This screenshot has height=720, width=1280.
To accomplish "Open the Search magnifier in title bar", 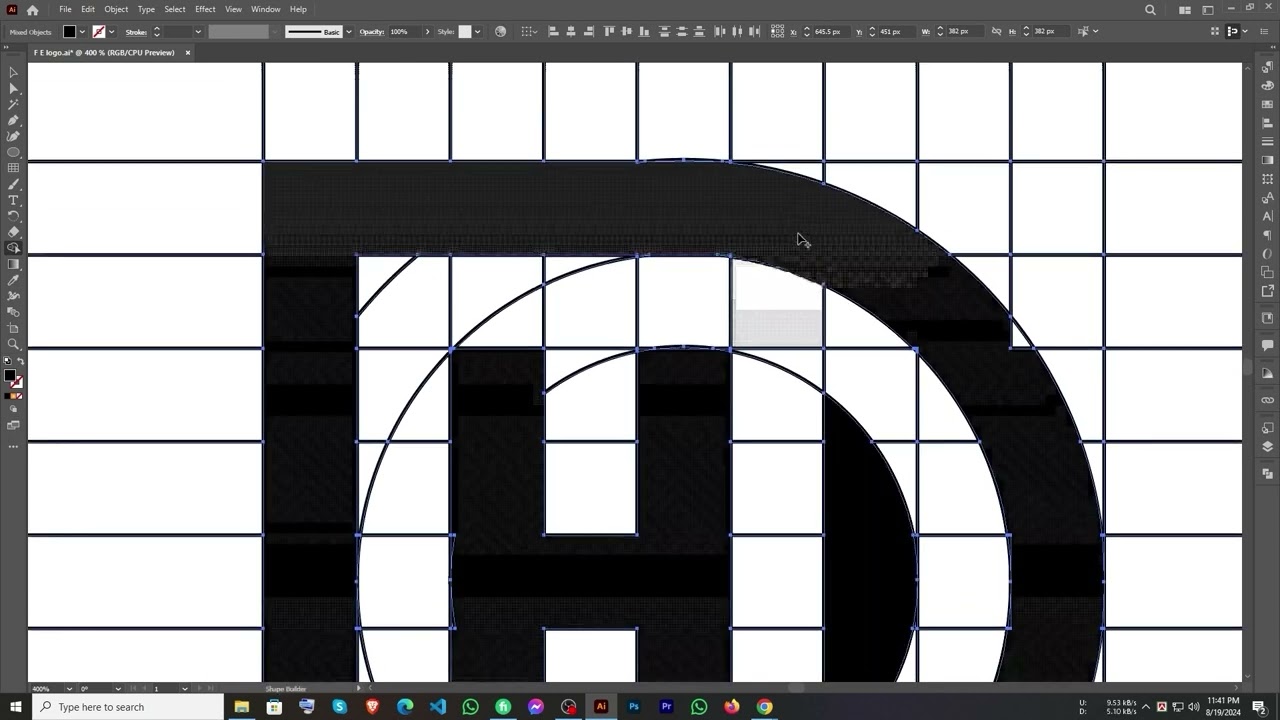I will 1150,10.
